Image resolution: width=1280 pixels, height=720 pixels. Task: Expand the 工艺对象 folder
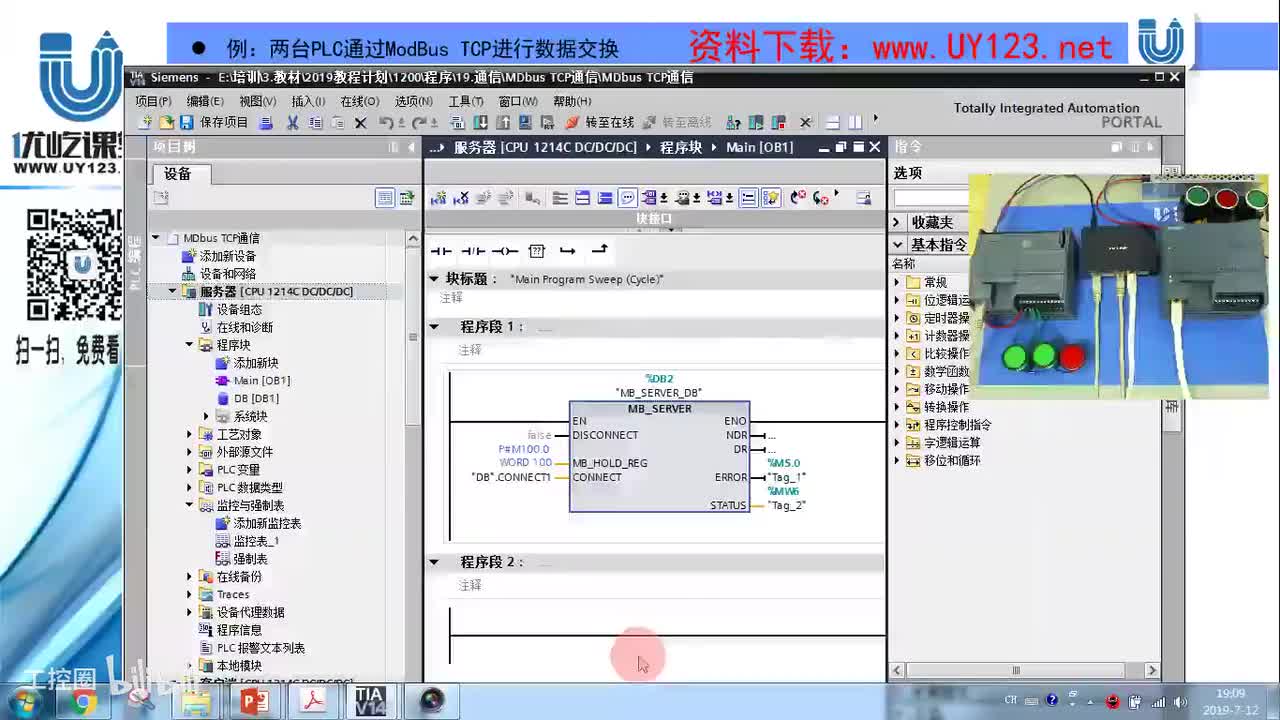tap(190, 434)
